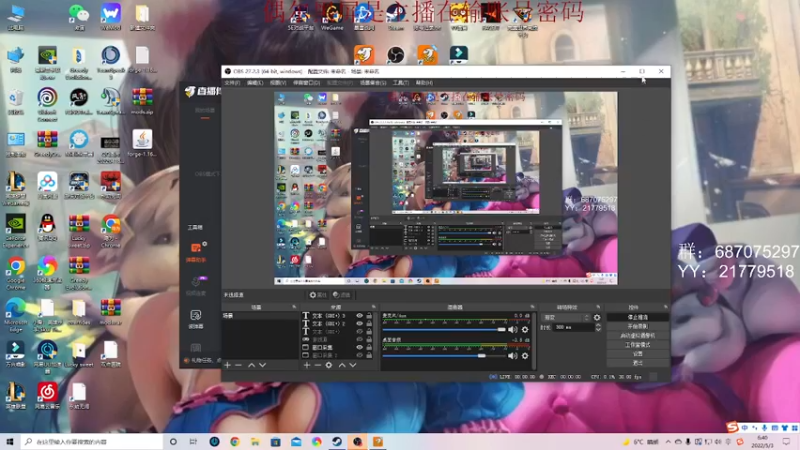
Task: Open source properties (属性) in OBS toolbar
Action: tap(318, 295)
